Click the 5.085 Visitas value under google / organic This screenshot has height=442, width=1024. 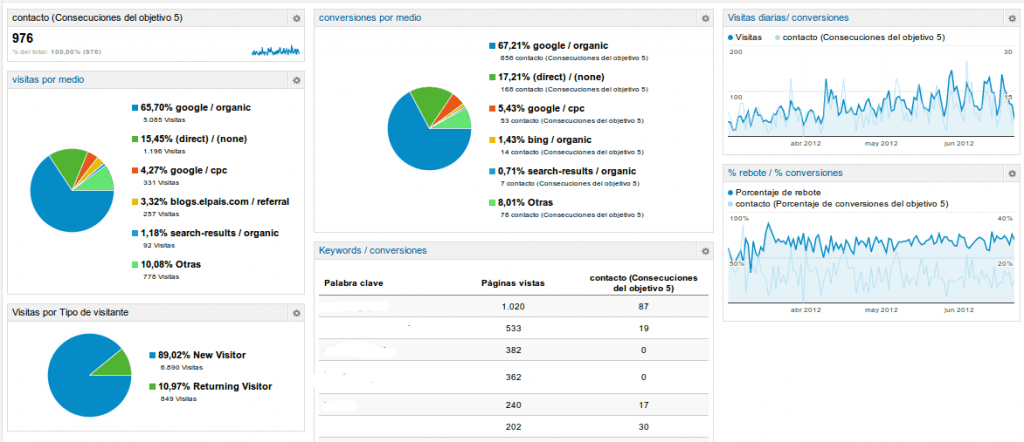pyautogui.click(x=164, y=119)
